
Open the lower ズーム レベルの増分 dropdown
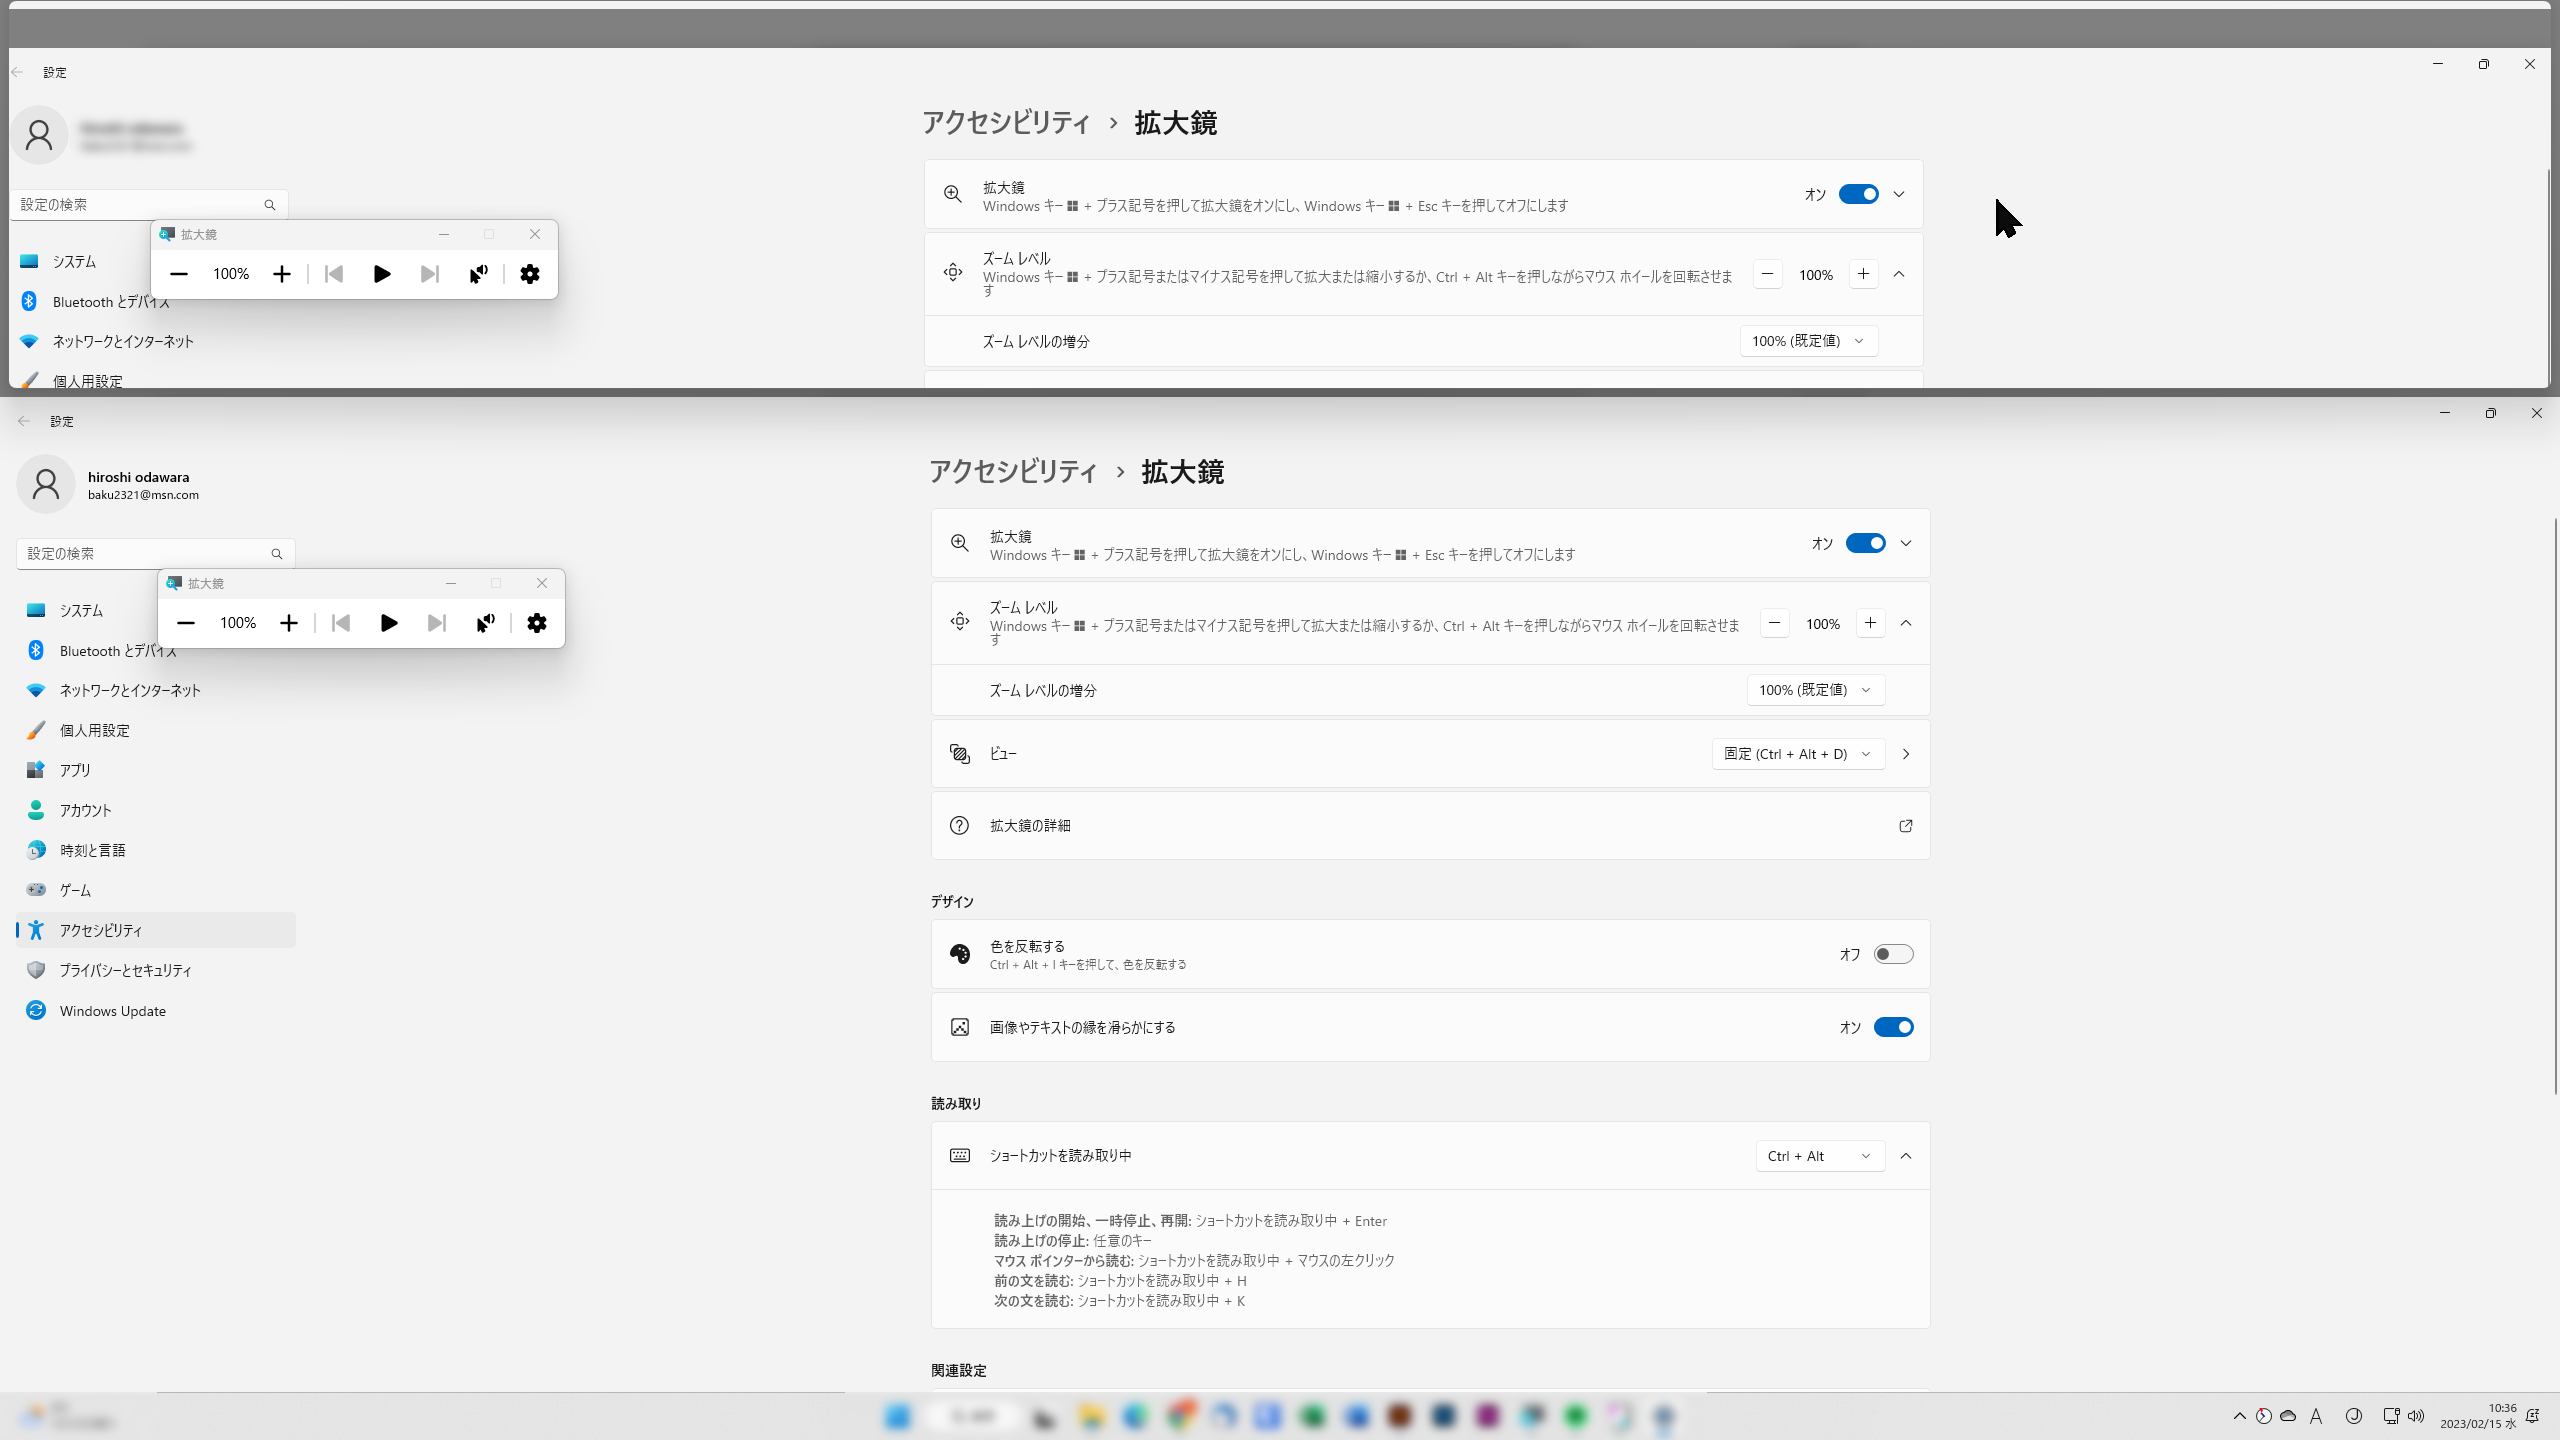(1815, 690)
